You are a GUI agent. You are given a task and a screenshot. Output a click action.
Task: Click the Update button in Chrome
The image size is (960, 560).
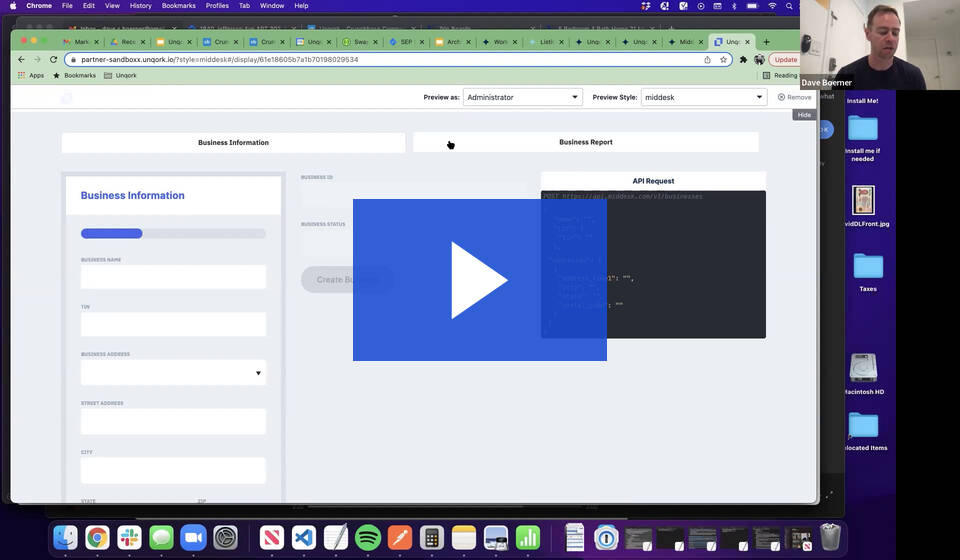pyautogui.click(x=785, y=59)
